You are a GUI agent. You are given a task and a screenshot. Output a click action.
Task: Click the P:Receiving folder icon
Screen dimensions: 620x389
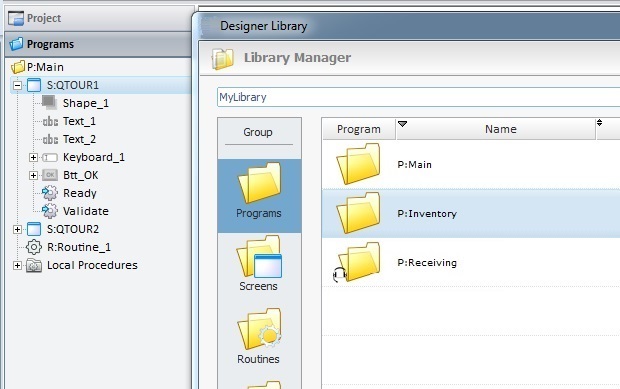[x=358, y=262]
